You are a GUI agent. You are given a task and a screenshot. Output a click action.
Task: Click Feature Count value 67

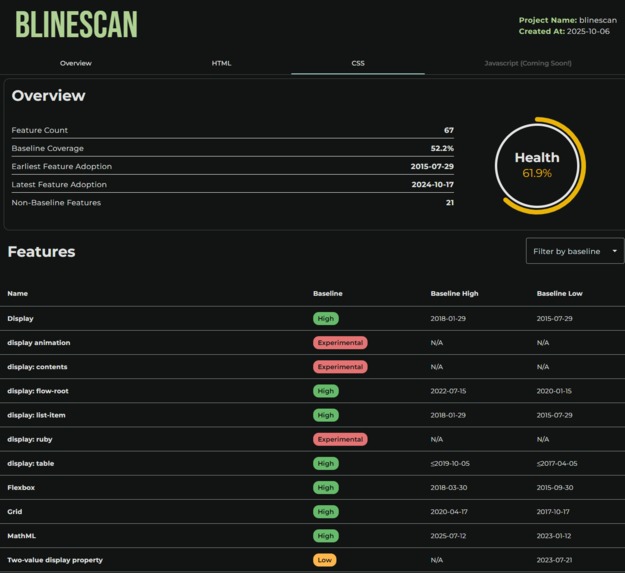449,130
